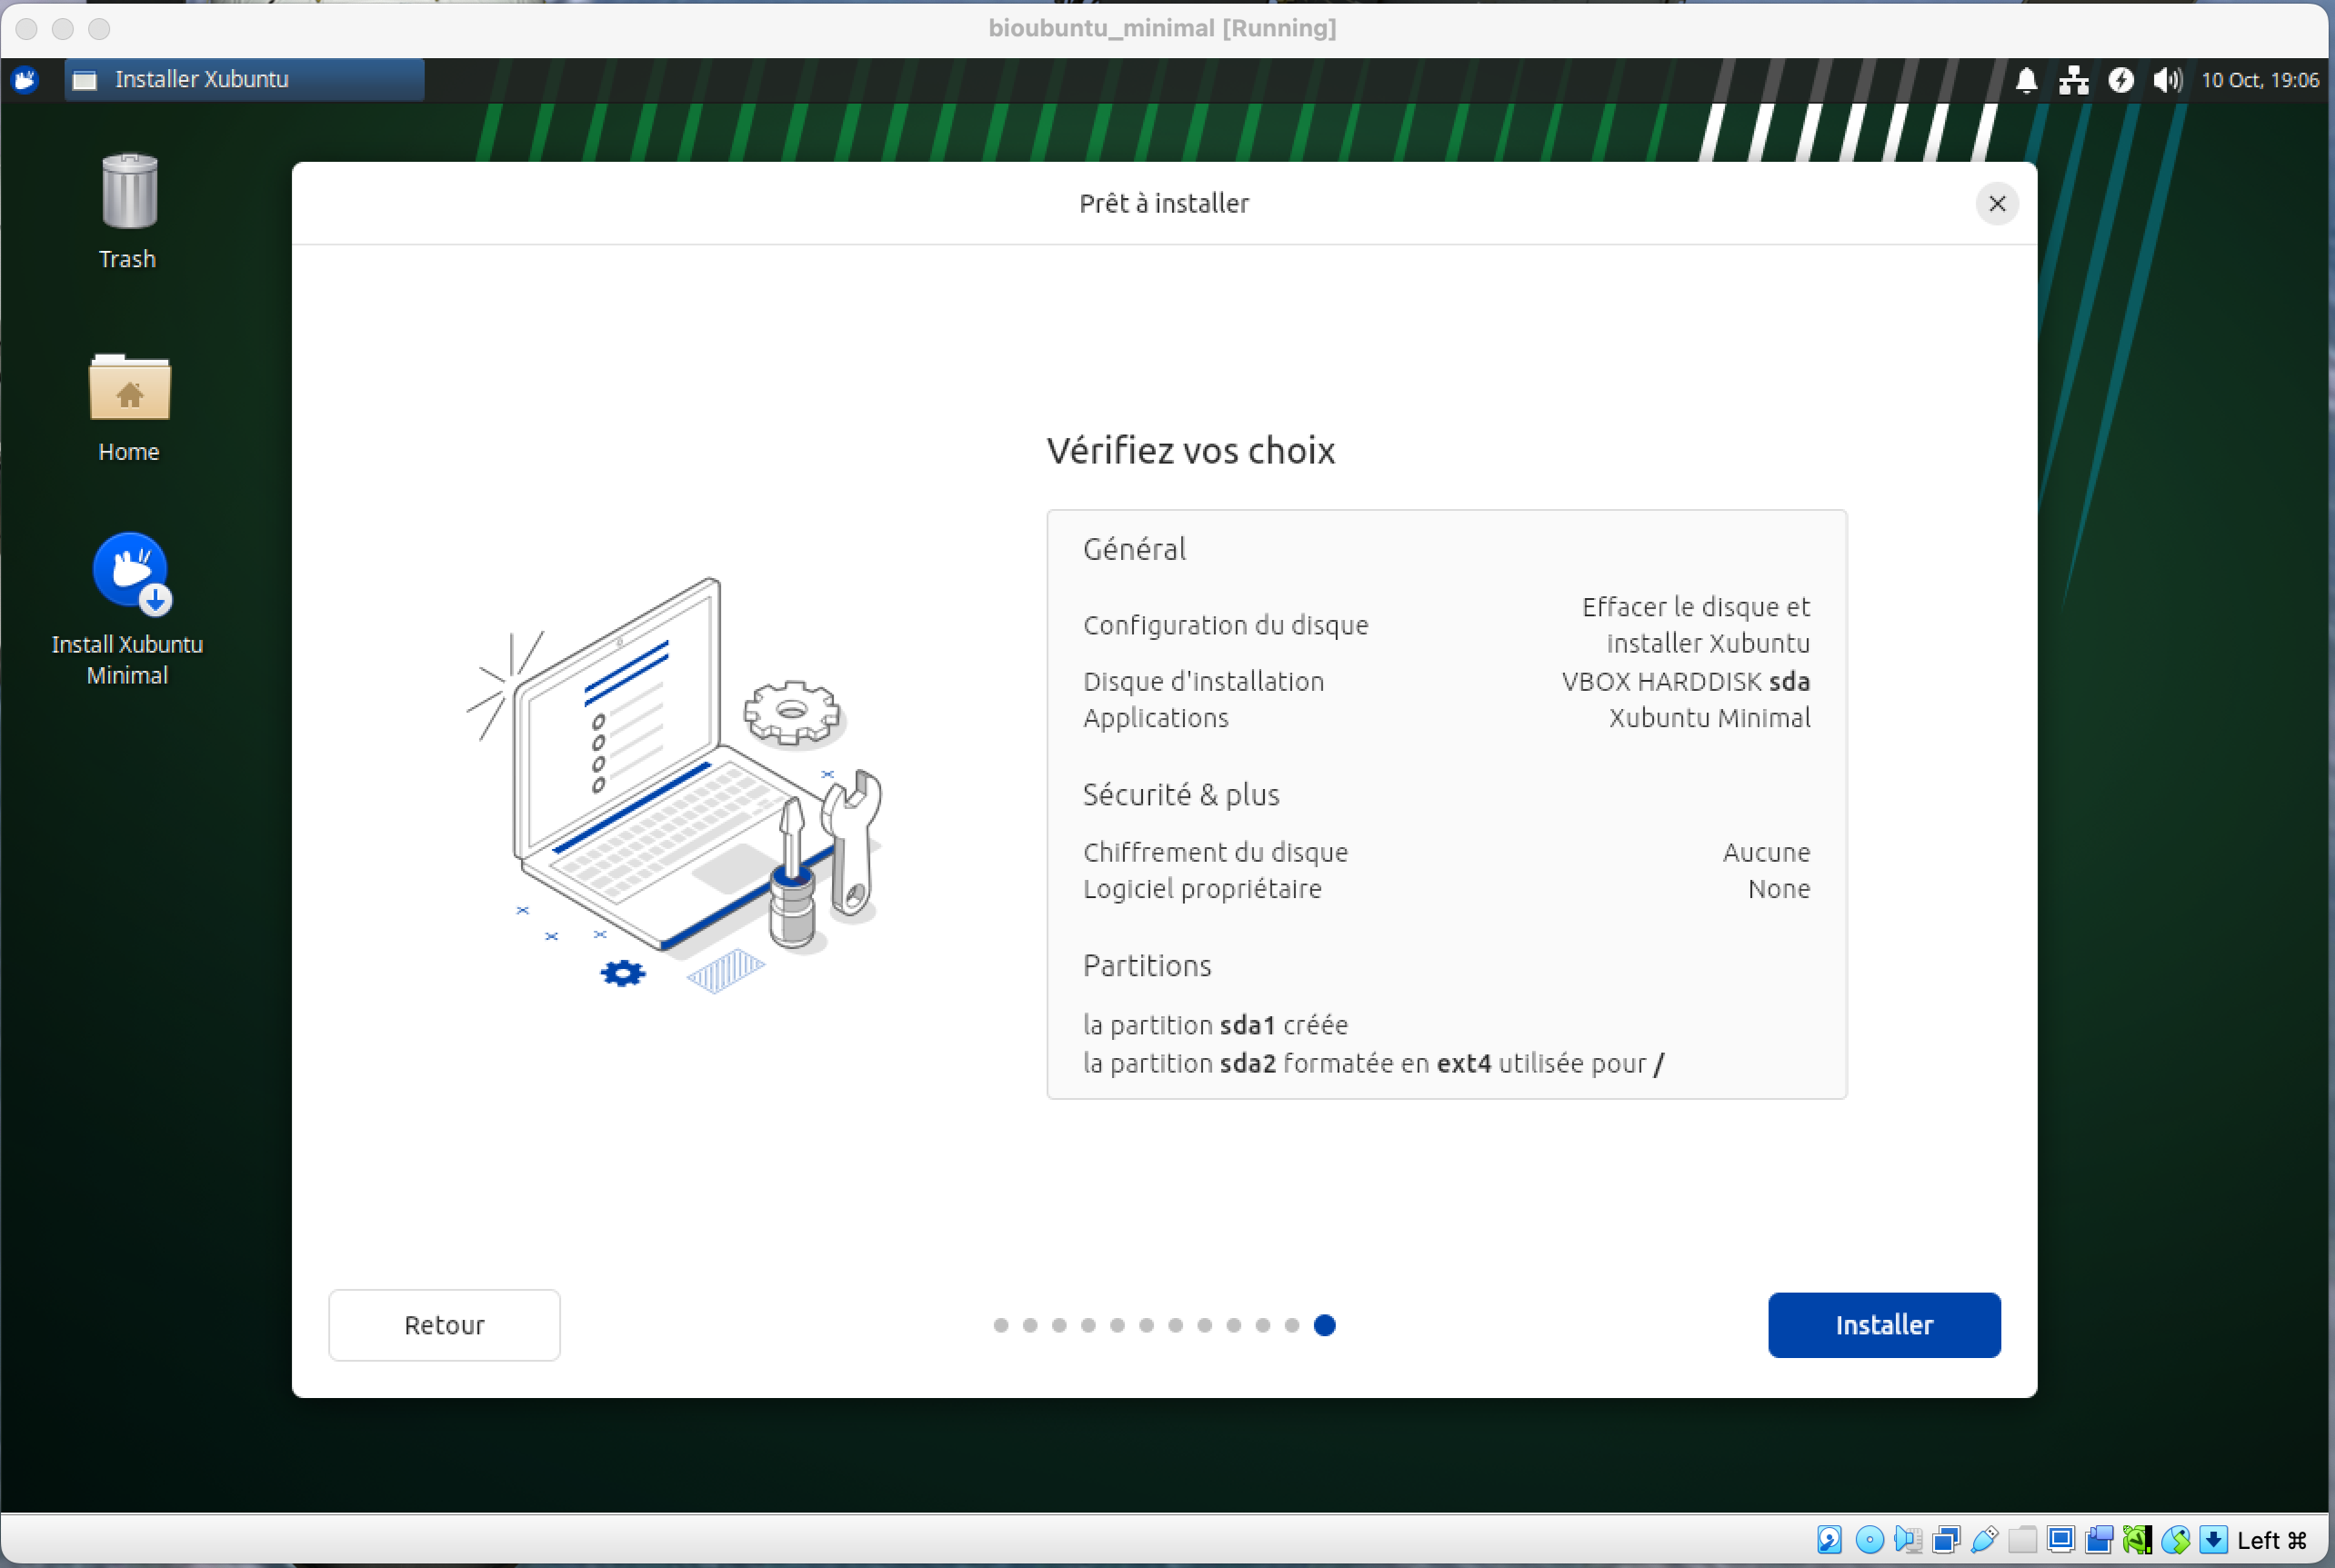Viewport: 2335px width, 1568px height.
Task: Open the notification bell in the panel
Action: coord(2026,80)
